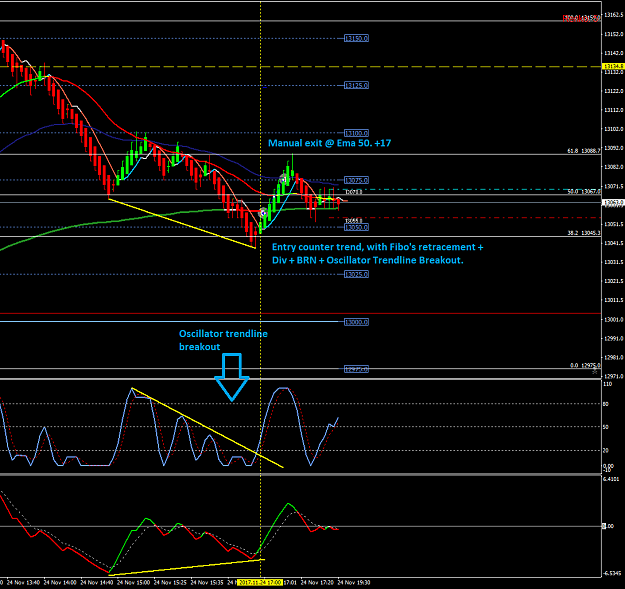Click 13082.0 on the price scale
625x589 pixels.
click(613, 167)
